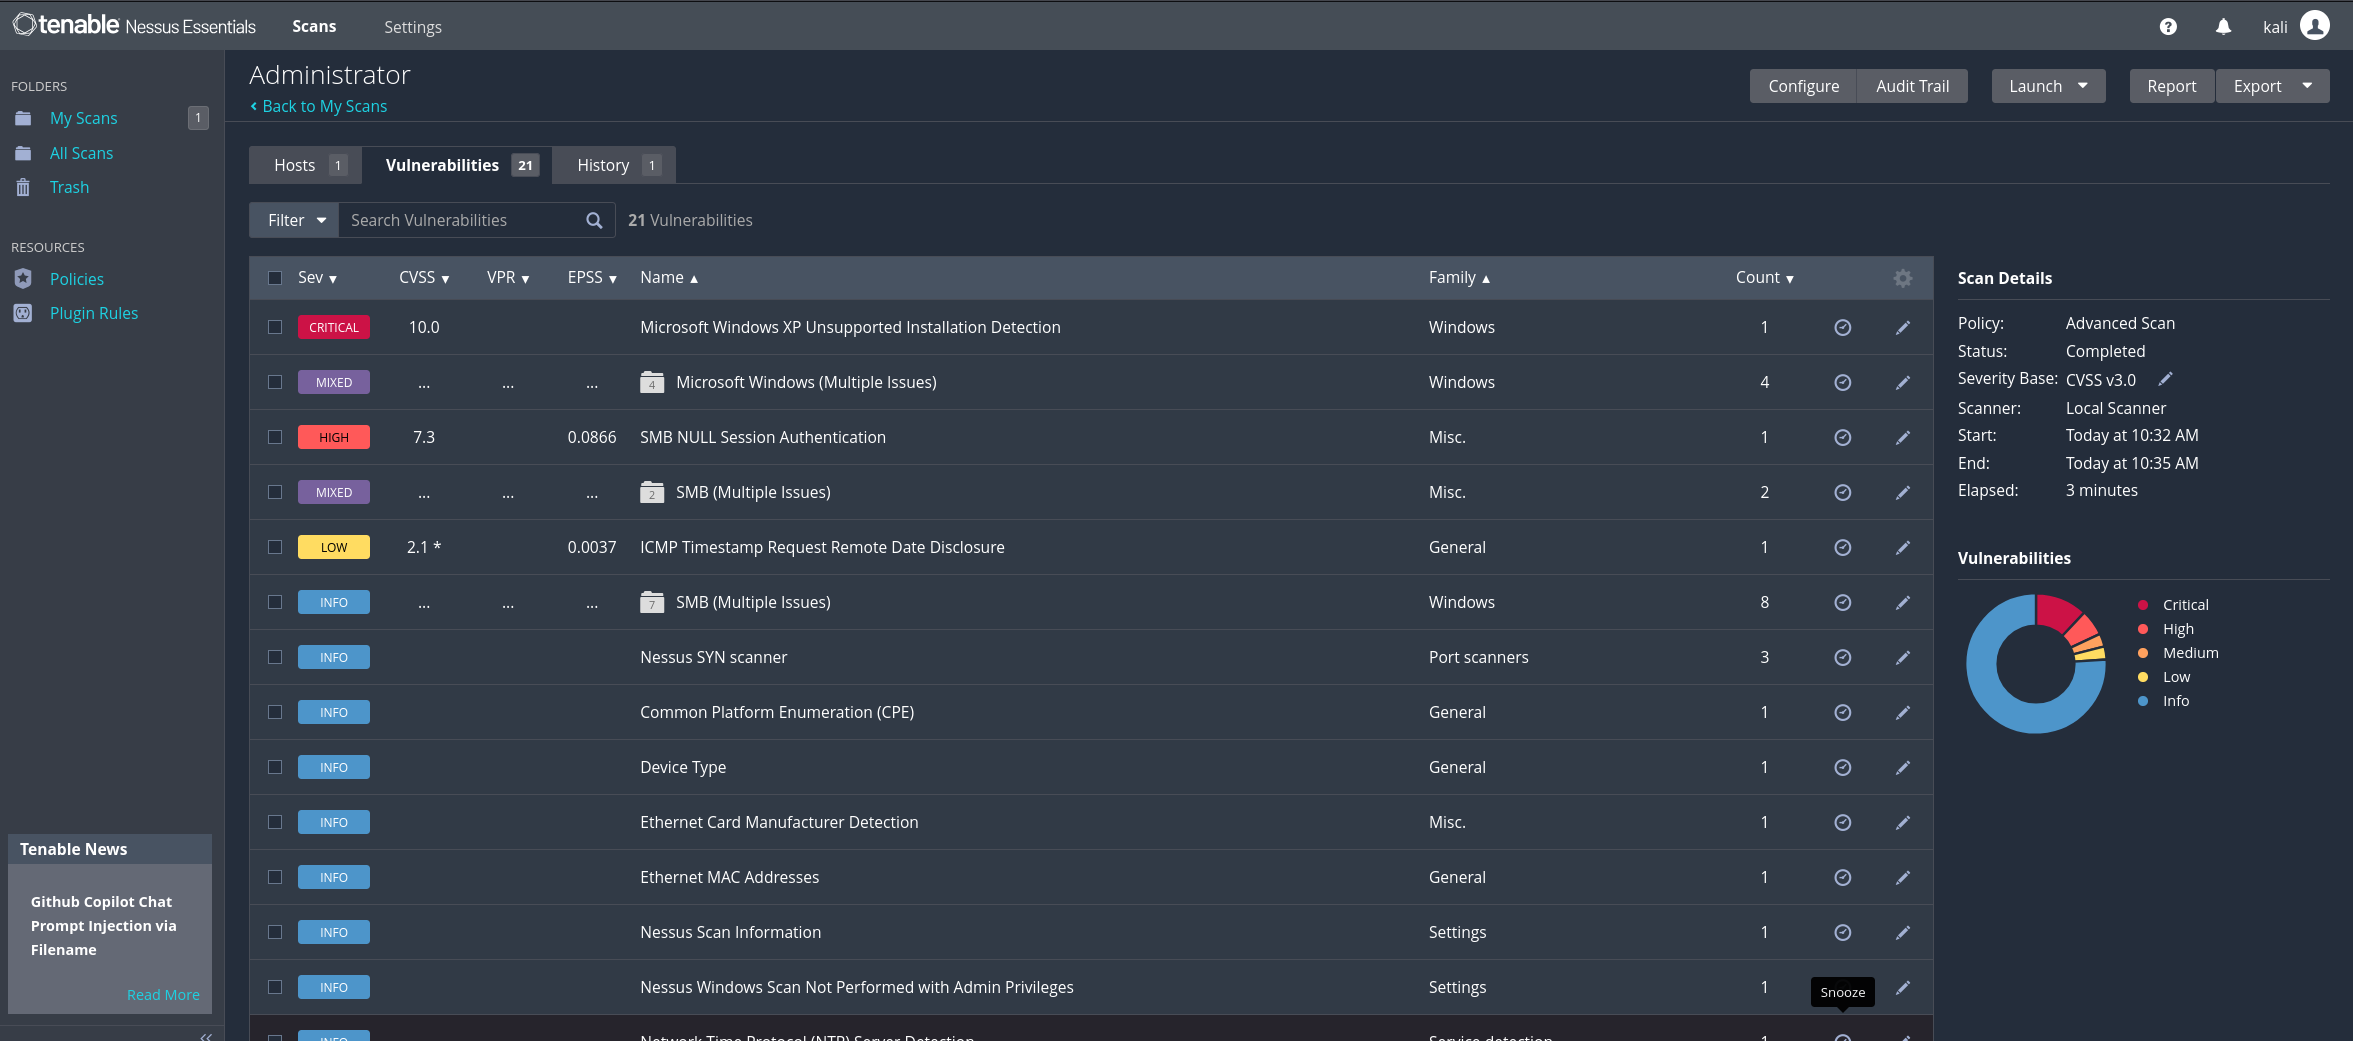The height and width of the screenshot is (1041, 2353).
Task: Check the SMB NULL Session Authentication checkbox
Action: coord(275,437)
